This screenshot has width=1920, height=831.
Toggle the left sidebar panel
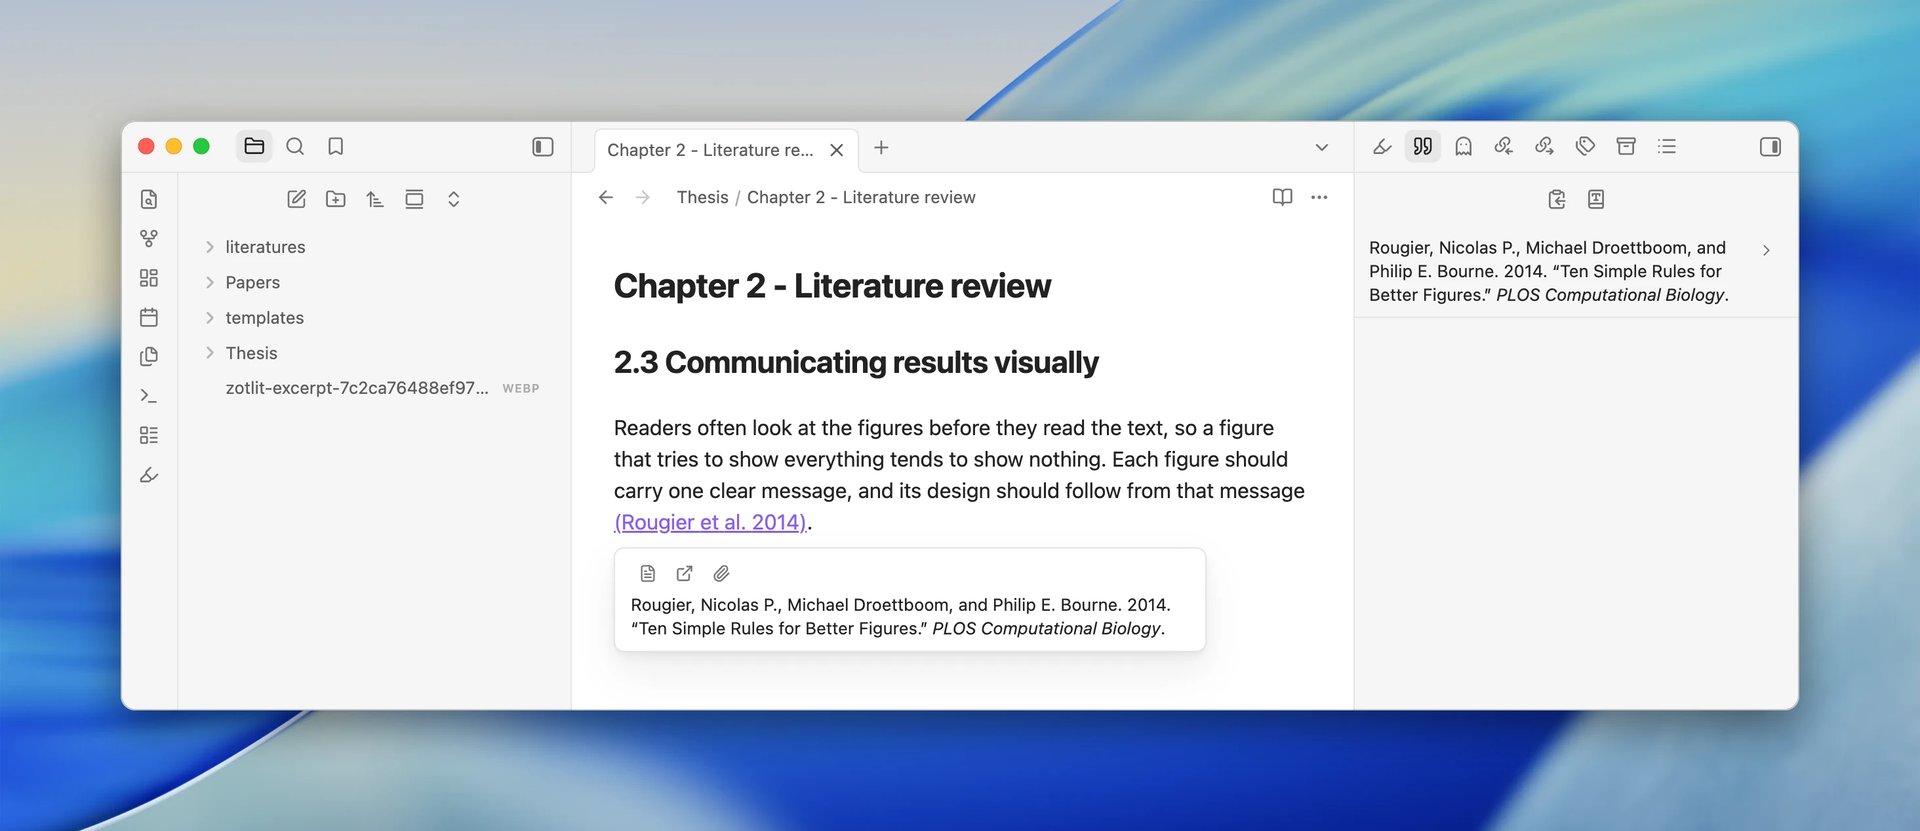coord(543,147)
